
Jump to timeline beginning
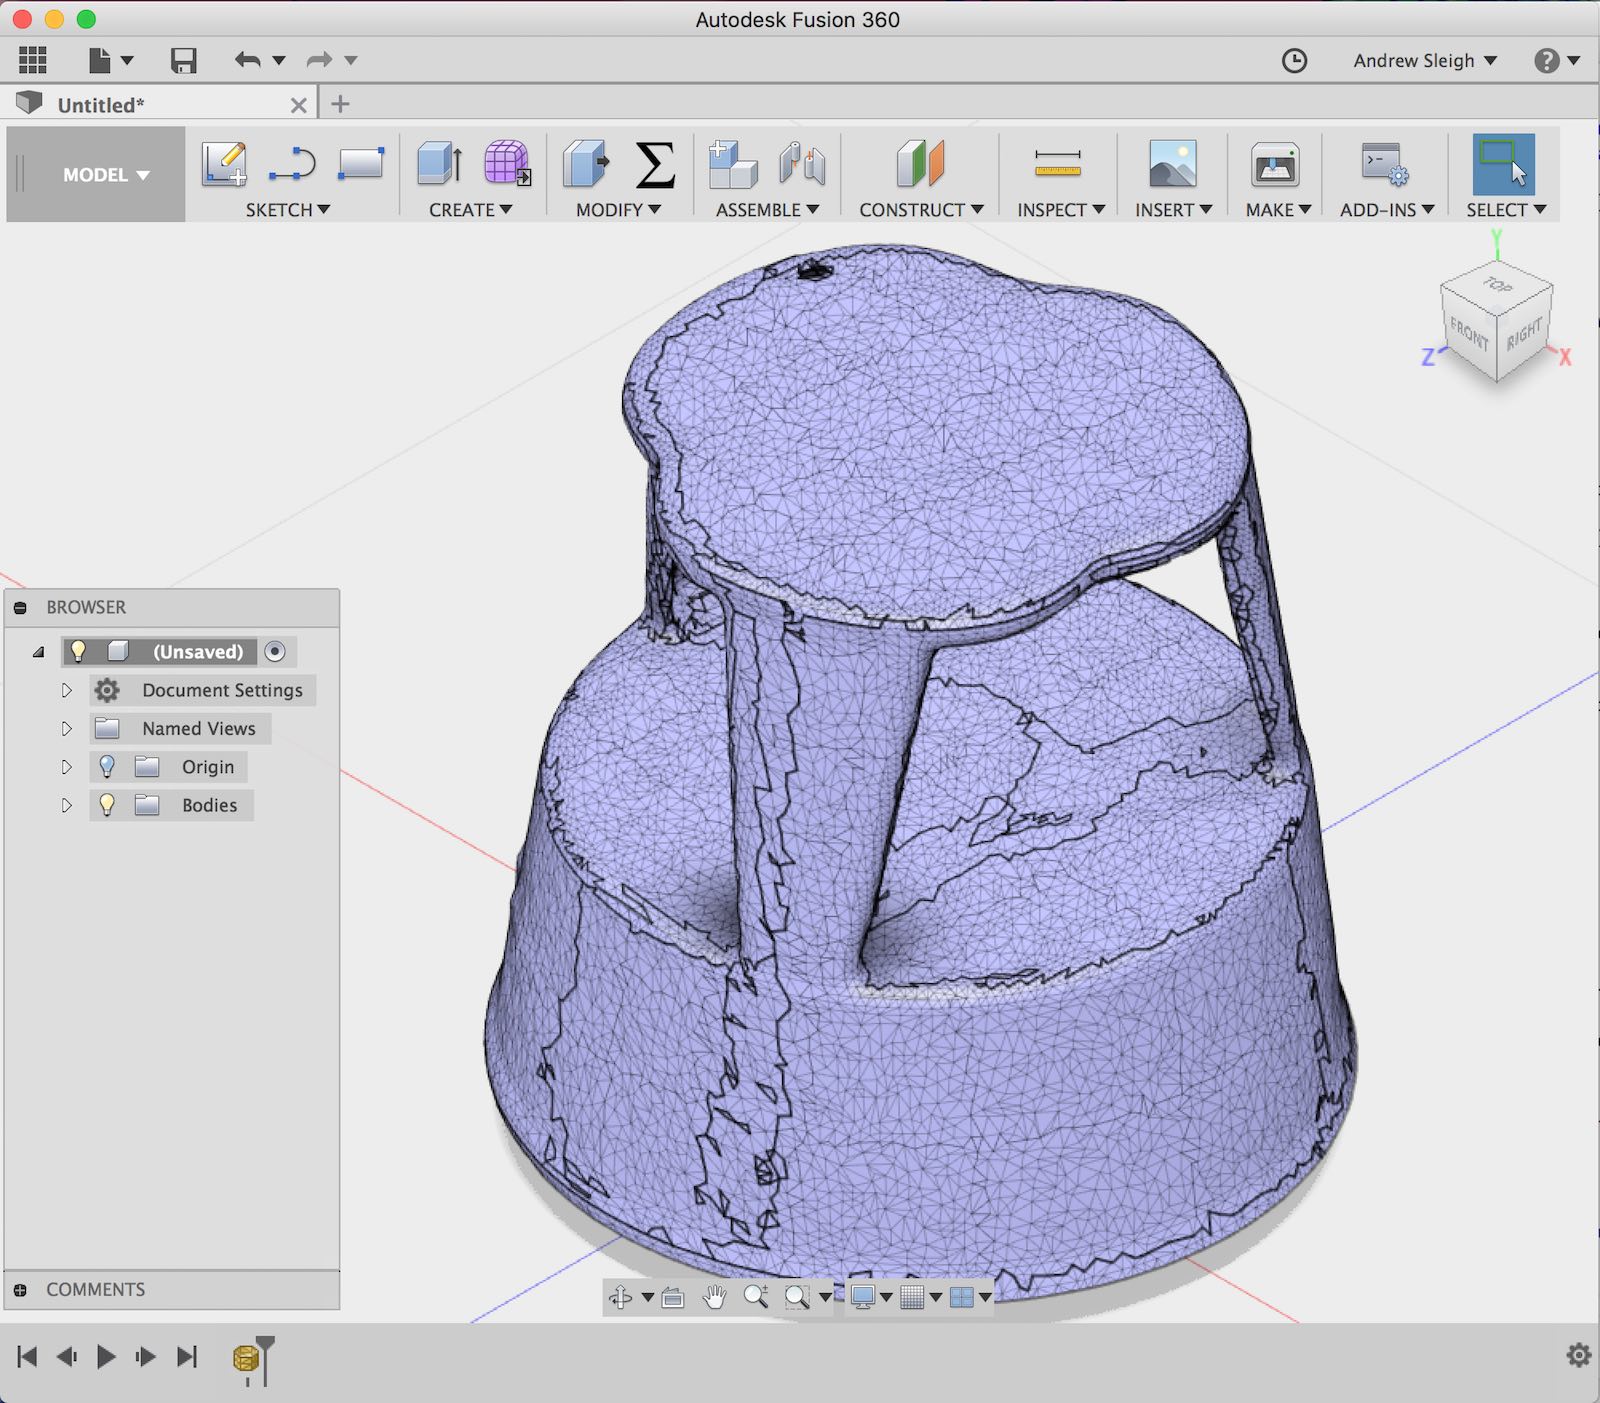(x=27, y=1357)
